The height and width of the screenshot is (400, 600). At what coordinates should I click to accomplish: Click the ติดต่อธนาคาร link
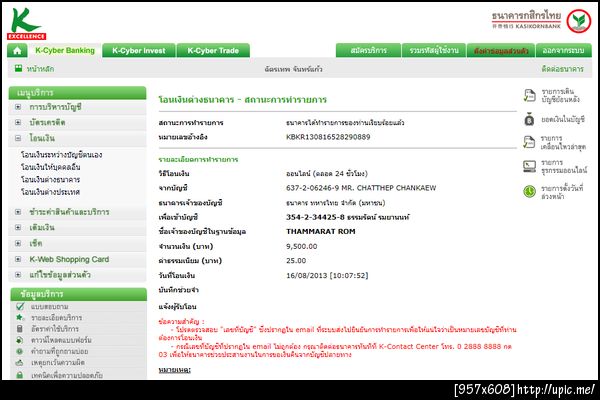[562, 69]
